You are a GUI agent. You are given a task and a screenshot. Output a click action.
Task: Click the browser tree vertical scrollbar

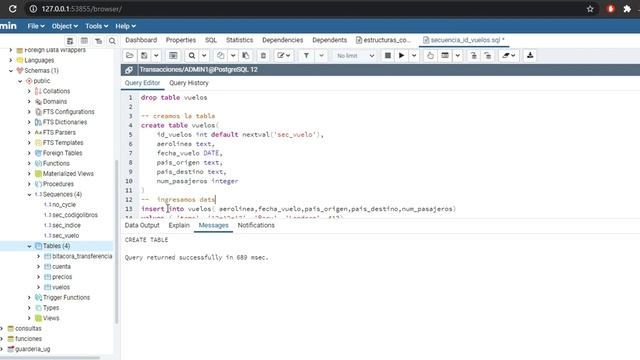tap(117, 241)
